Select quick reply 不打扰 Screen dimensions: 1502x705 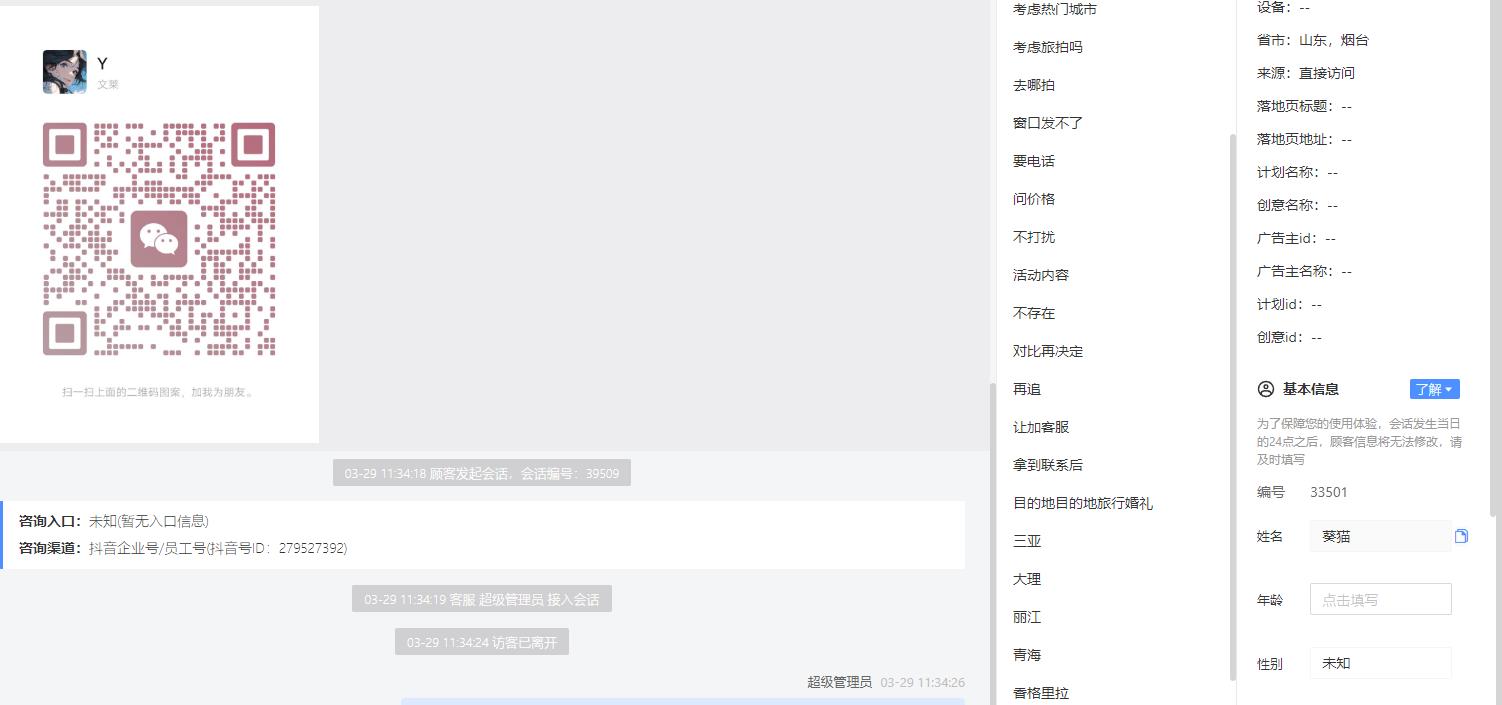point(1034,237)
